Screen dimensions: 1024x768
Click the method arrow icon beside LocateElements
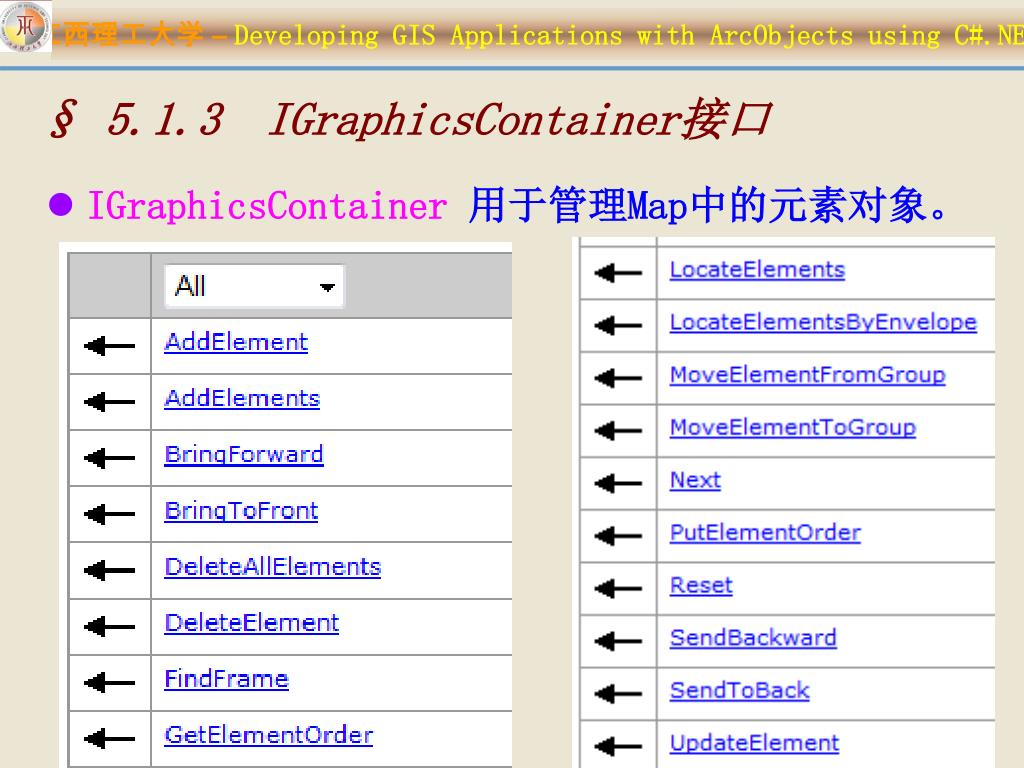[618, 272]
